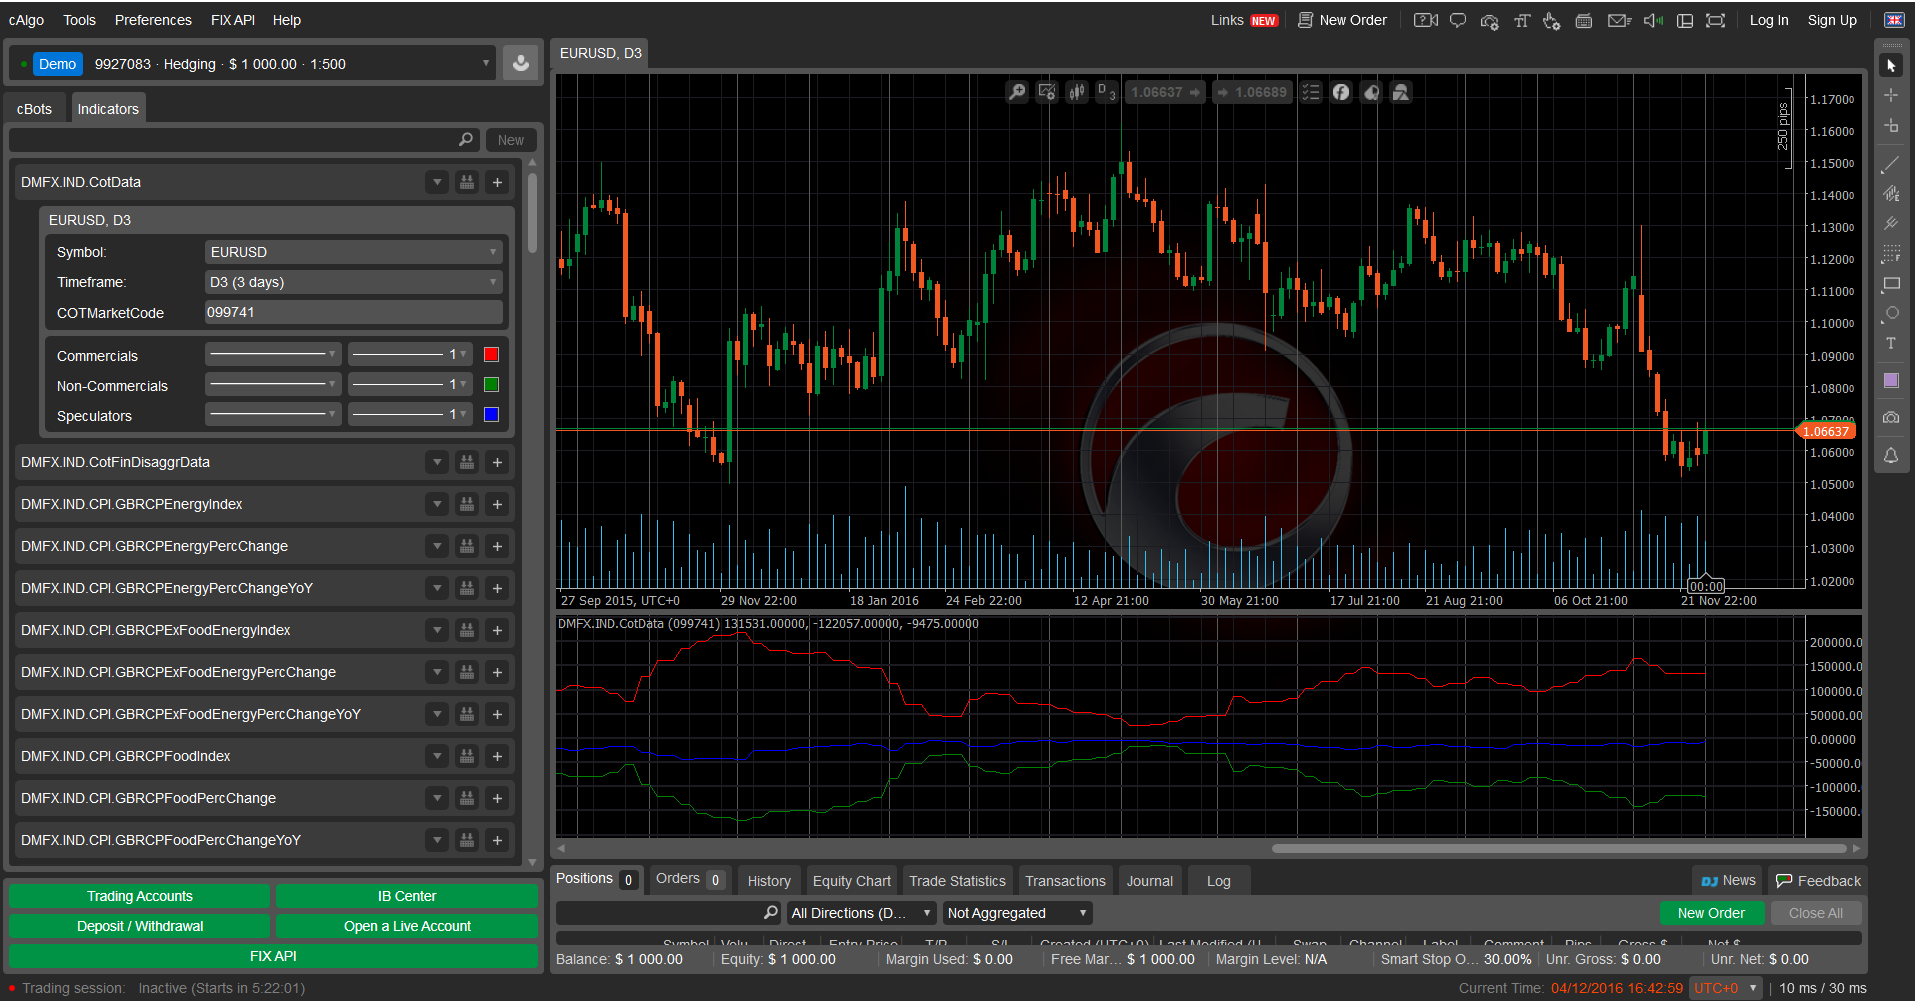The width and height of the screenshot is (1915, 1001).
Task: Open the Symbol EURUSD dropdown
Action: point(352,252)
